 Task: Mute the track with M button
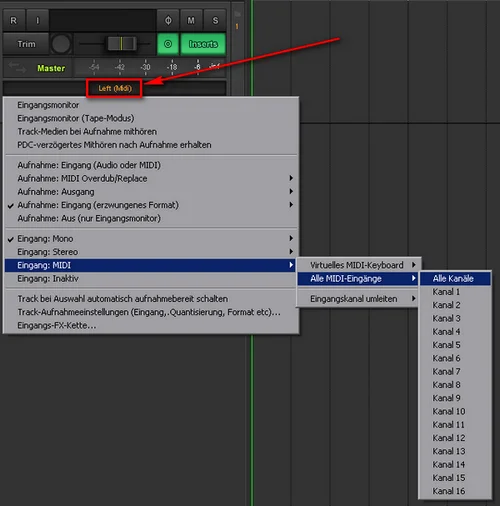[x=191, y=21]
